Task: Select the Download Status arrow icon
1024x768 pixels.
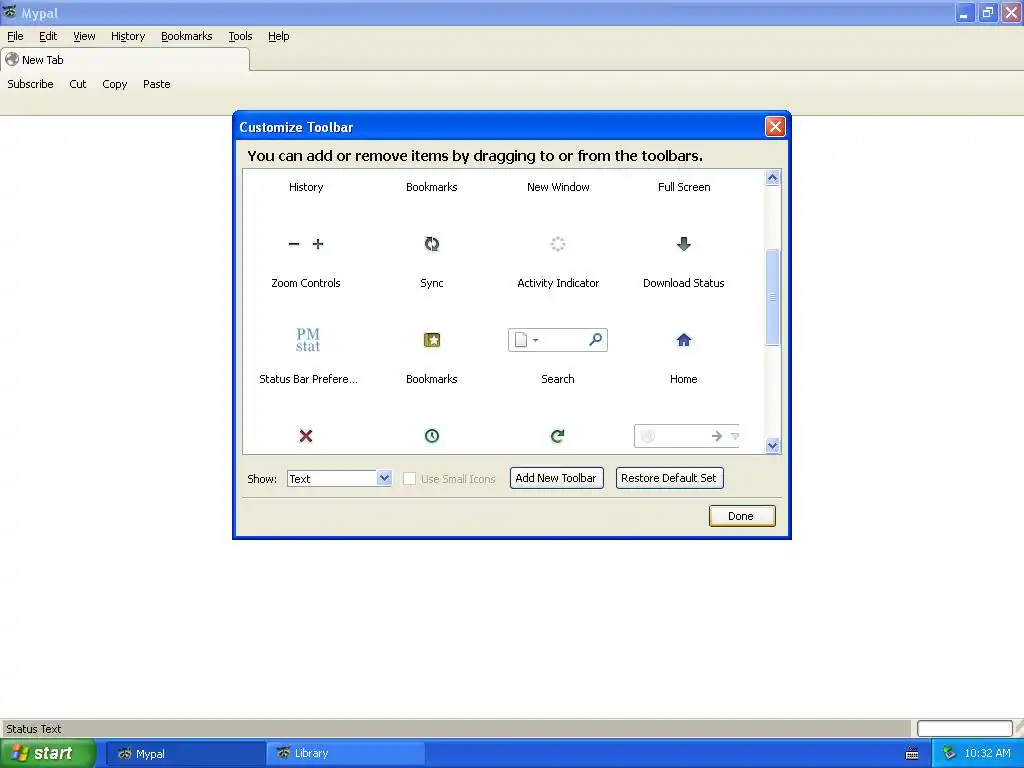Action: pyautogui.click(x=684, y=244)
